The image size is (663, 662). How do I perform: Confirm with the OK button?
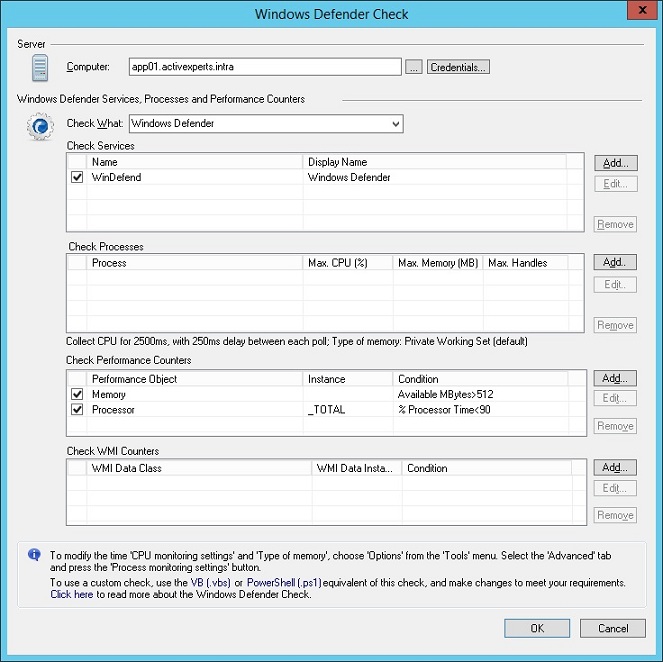click(x=537, y=628)
